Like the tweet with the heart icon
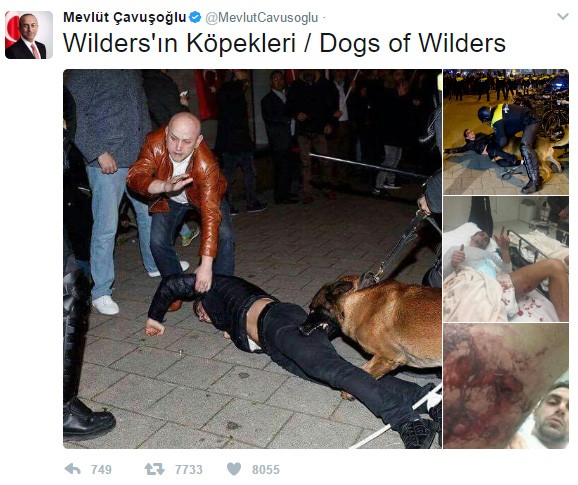 tap(234, 469)
